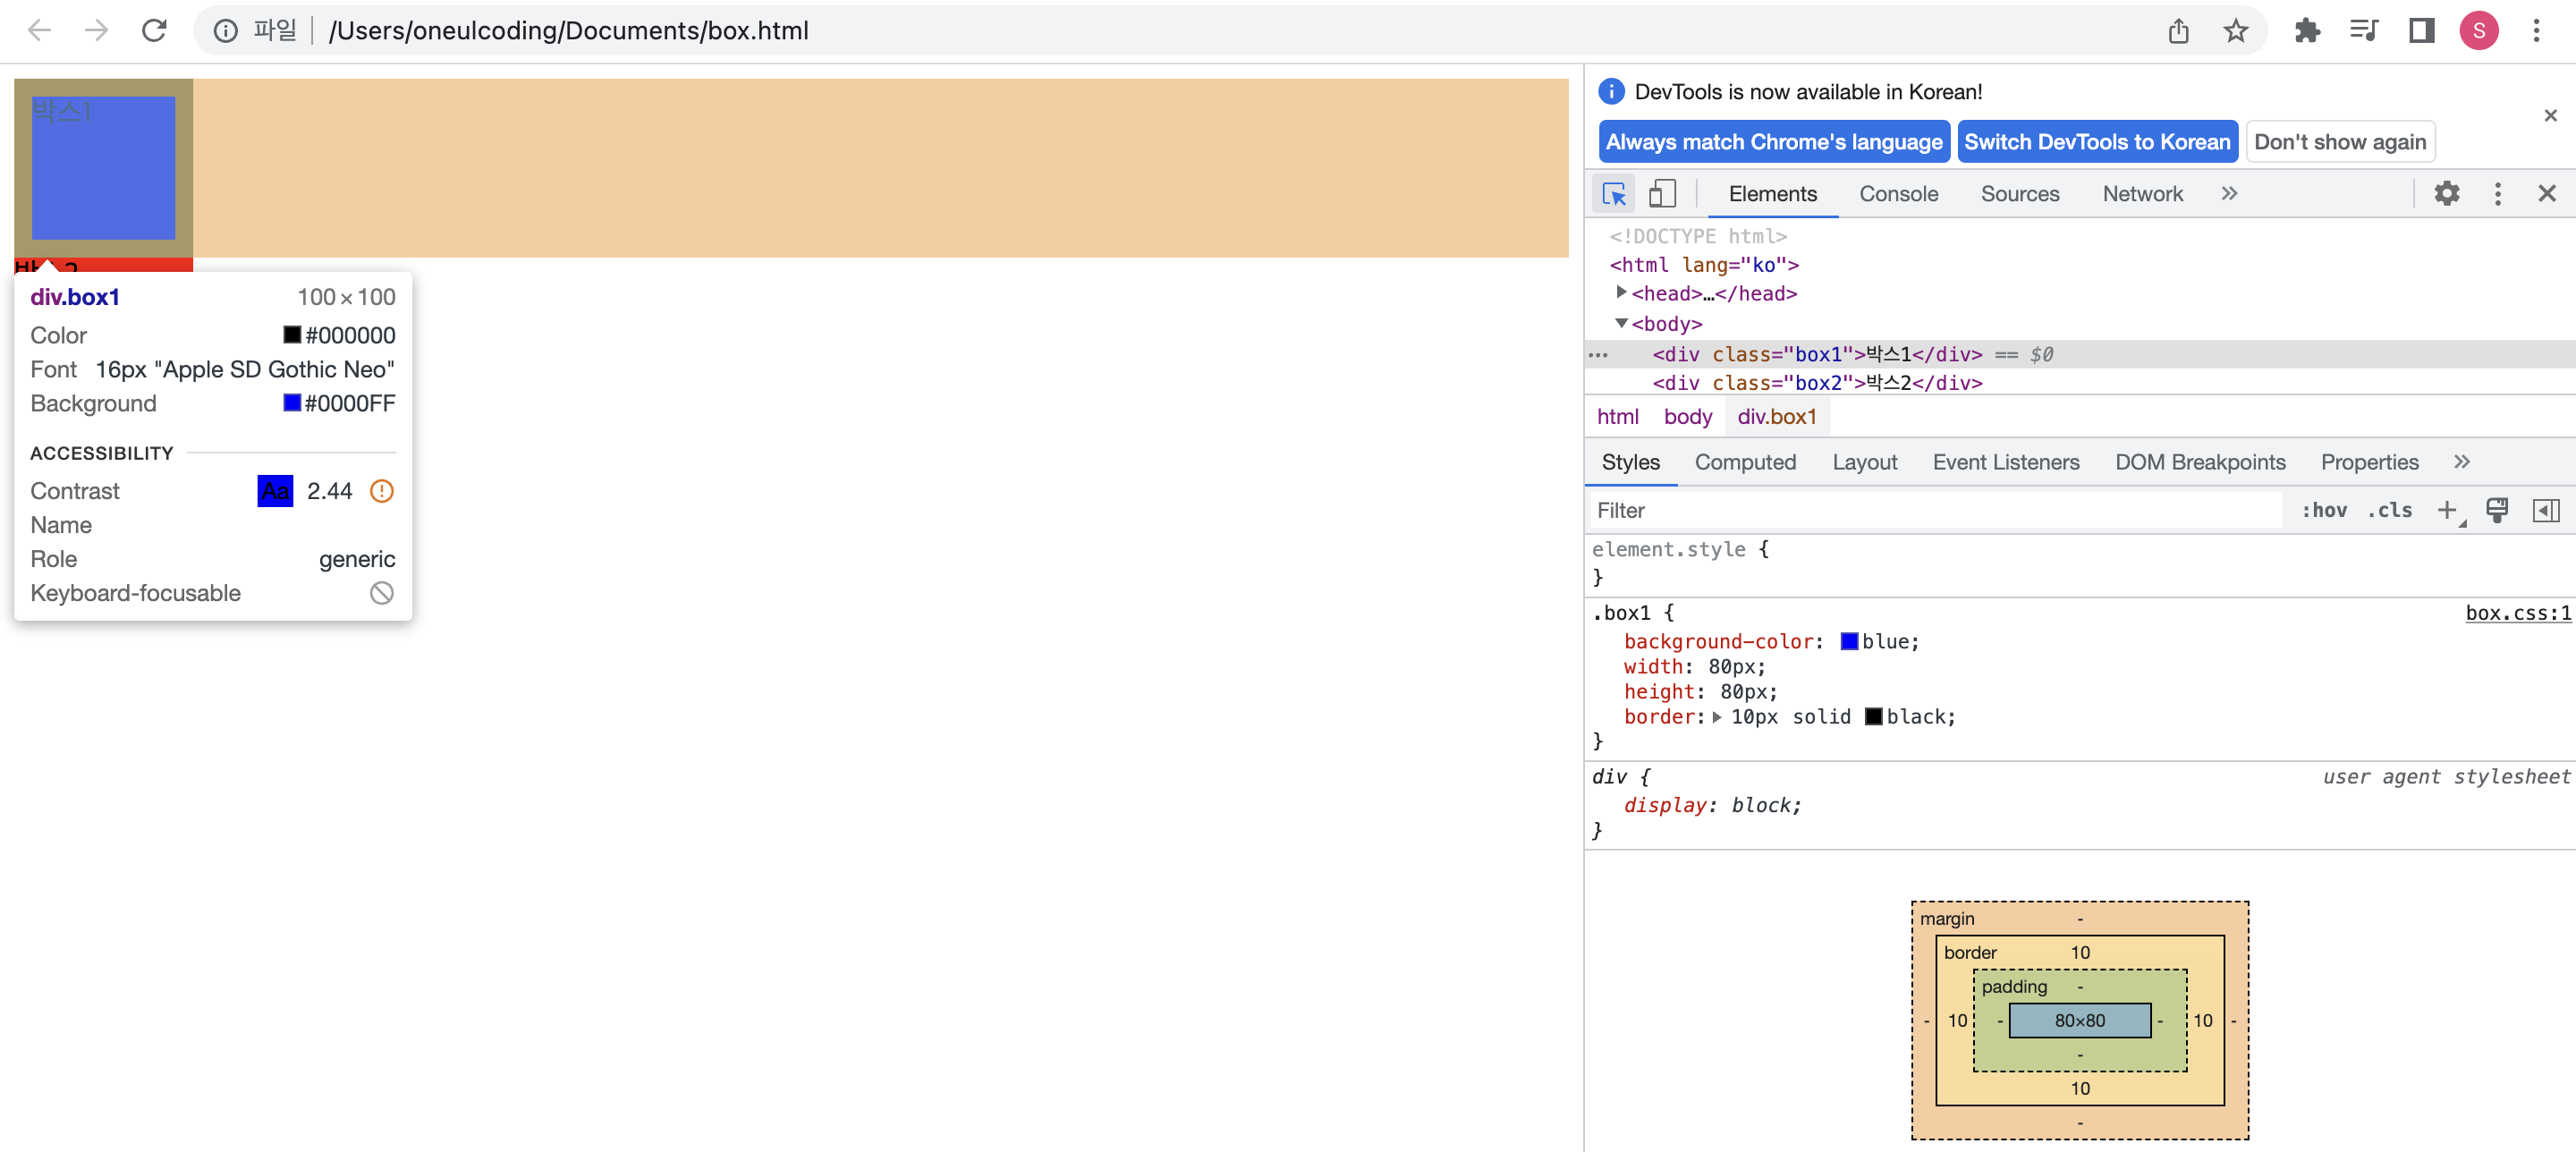Click Switch DevTools to Korean button
This screenshot has height=1152, width=2576.
click(2096, 142)
